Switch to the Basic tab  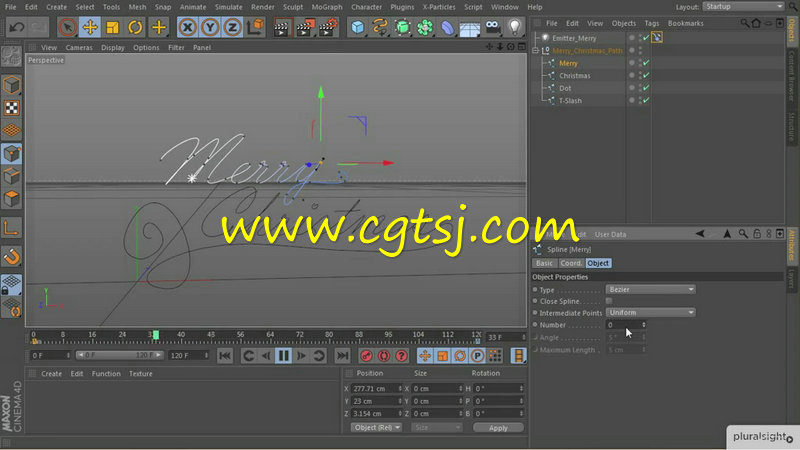pyautogui.click(x=544, y=263)
